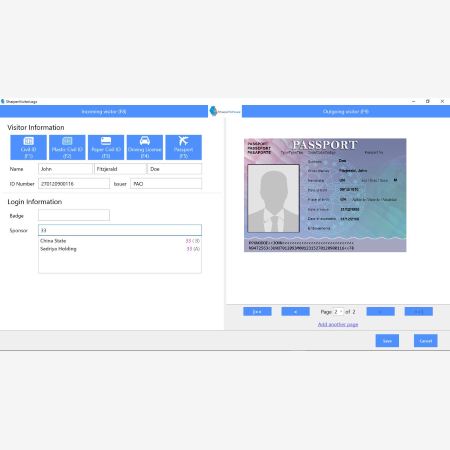
Task: Go to the first scanned page
Action: point(257,312)
